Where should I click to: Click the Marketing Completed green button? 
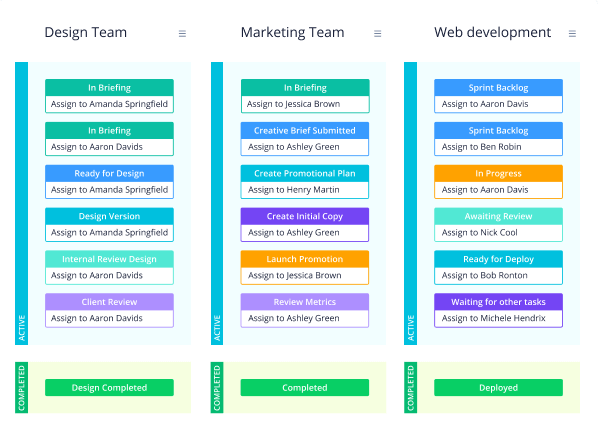click(305, 387)
